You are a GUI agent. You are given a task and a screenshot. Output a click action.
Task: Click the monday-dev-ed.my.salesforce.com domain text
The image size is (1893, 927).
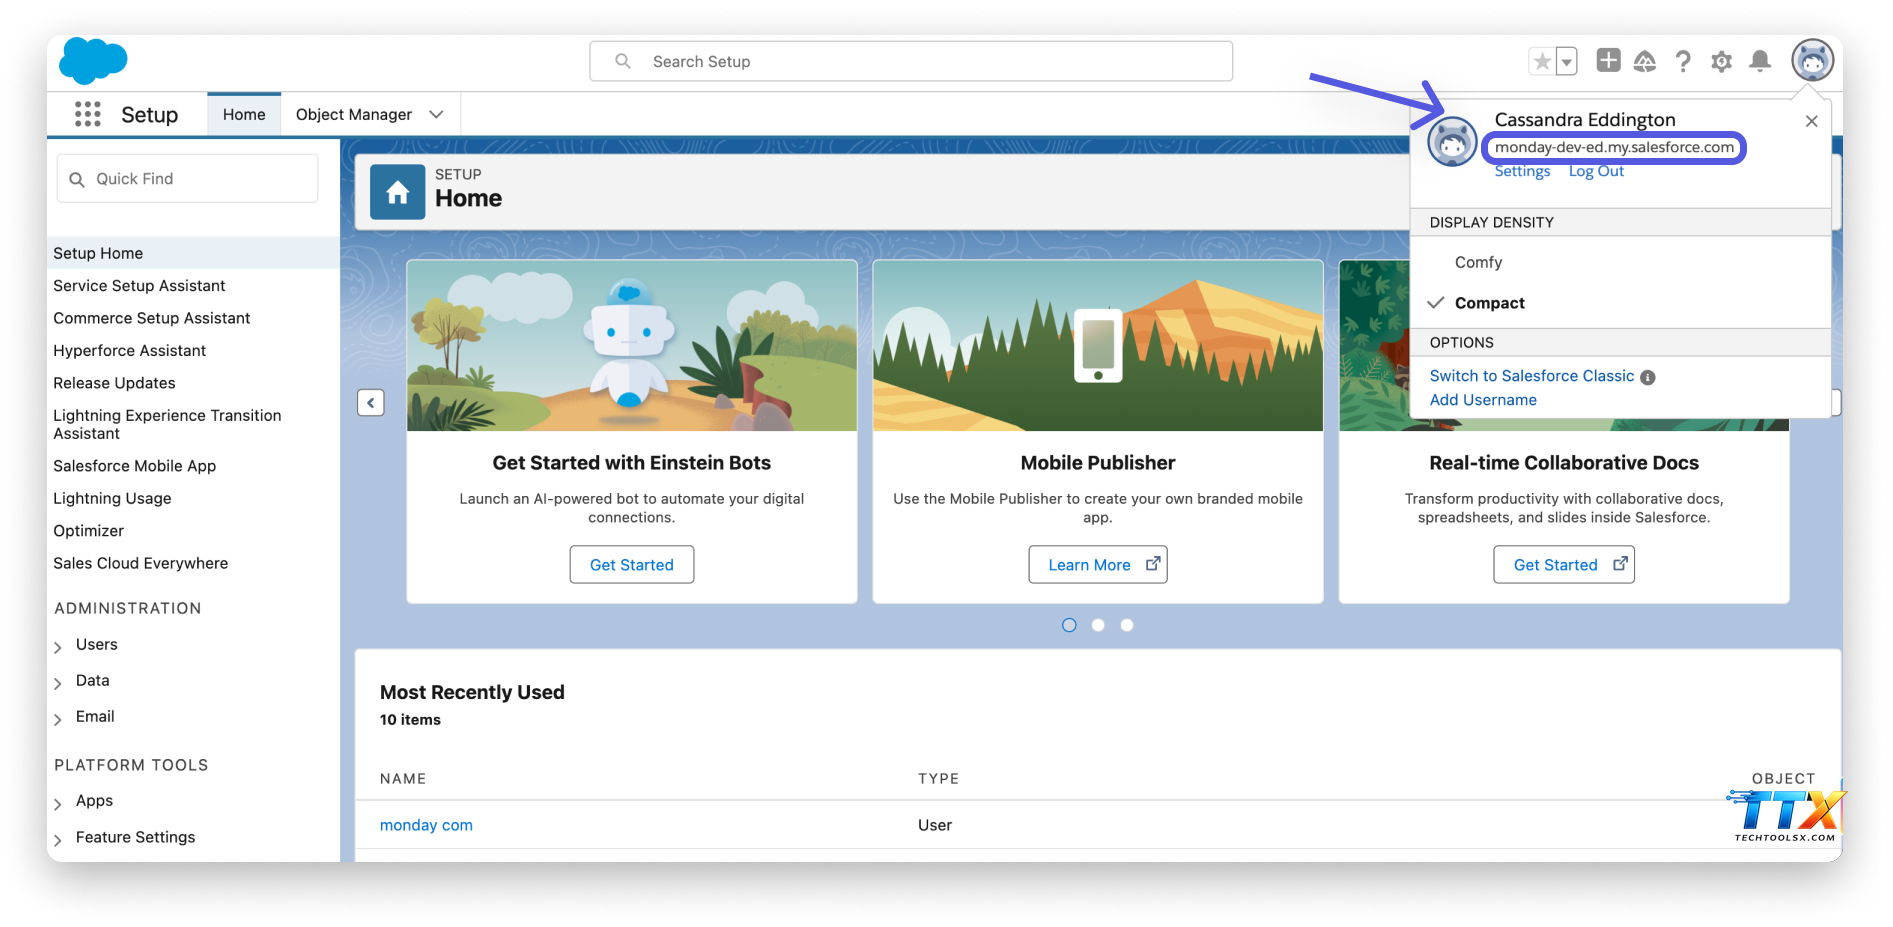(x=1614, y=147)
